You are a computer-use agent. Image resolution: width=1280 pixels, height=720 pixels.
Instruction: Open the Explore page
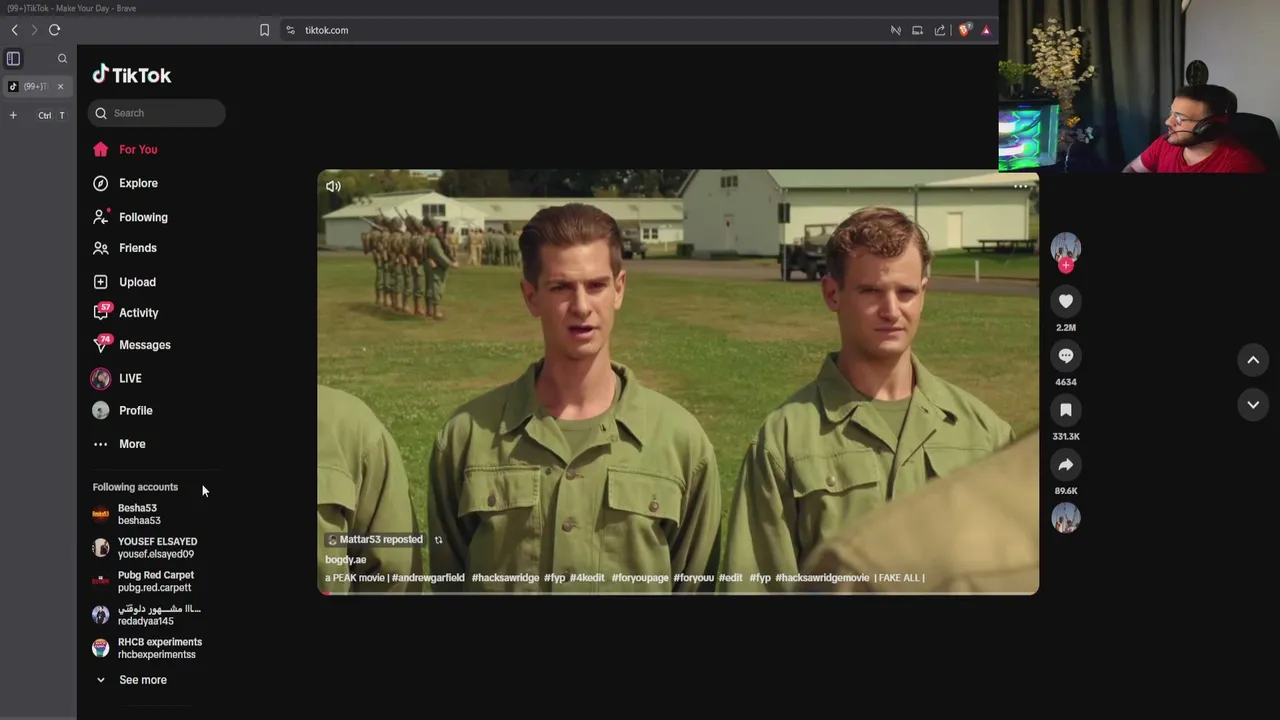pos(126,183)
